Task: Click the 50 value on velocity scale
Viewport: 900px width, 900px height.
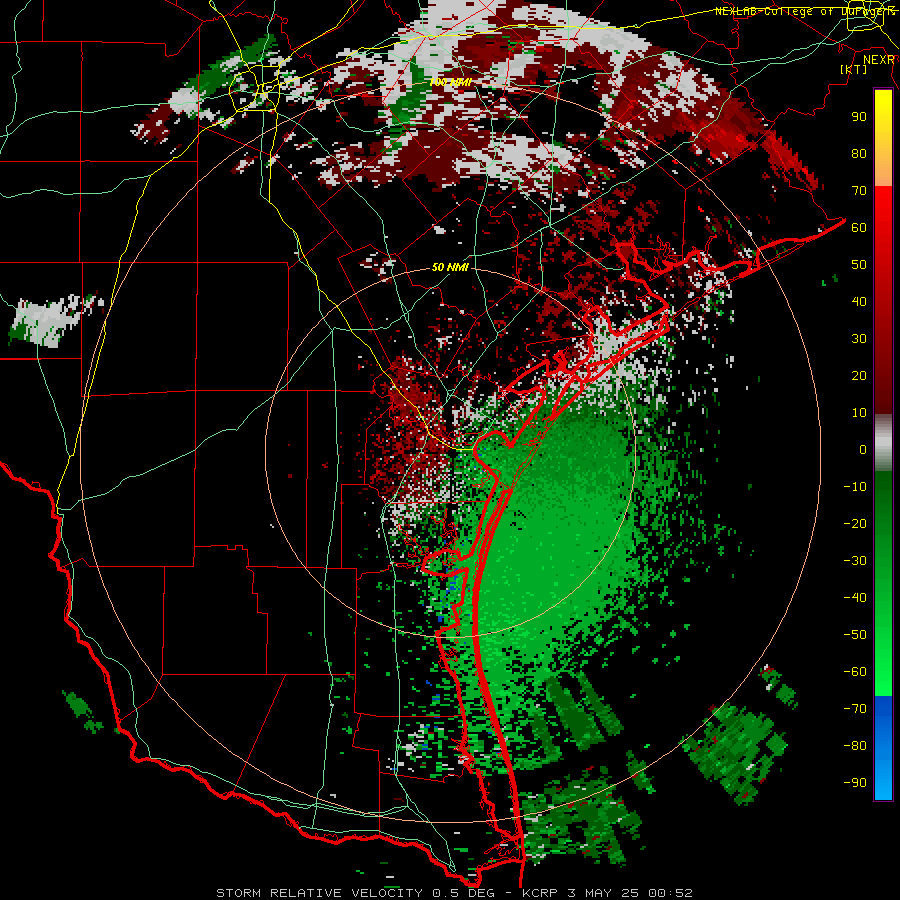Action: click(859, 265)
